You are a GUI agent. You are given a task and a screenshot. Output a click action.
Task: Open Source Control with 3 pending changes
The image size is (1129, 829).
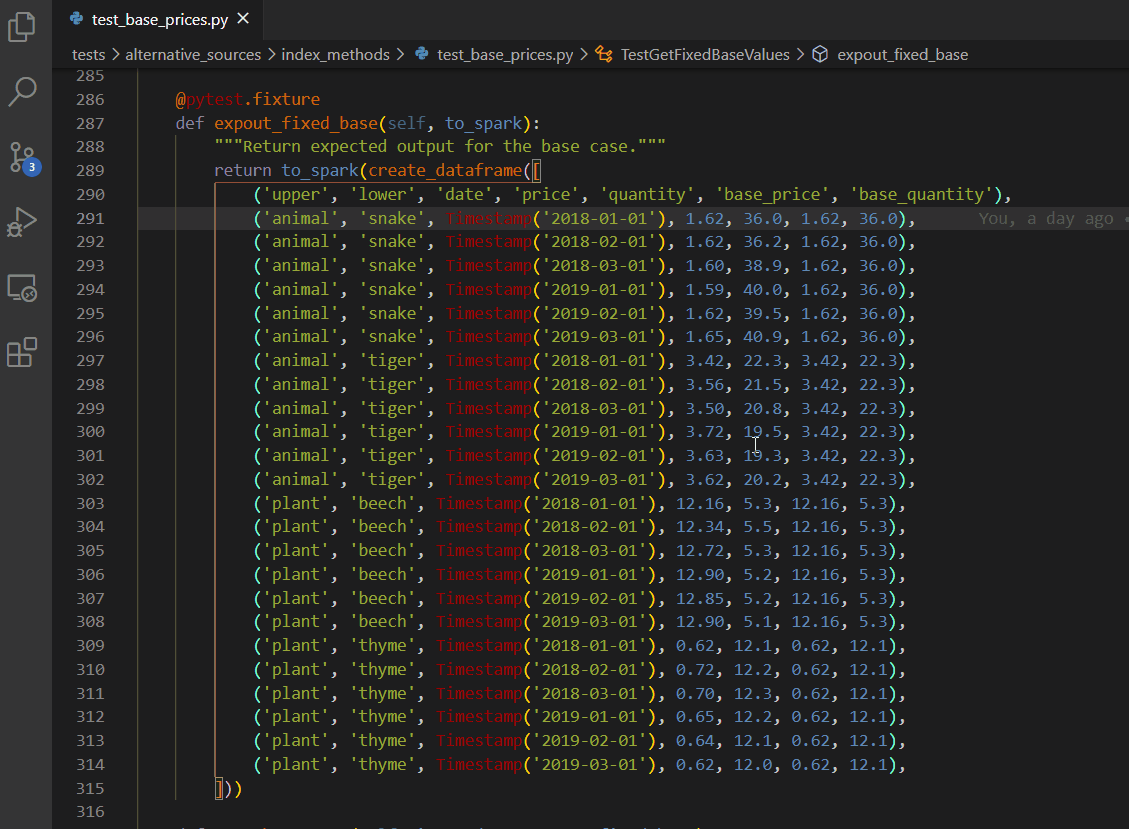click(22, 157)
